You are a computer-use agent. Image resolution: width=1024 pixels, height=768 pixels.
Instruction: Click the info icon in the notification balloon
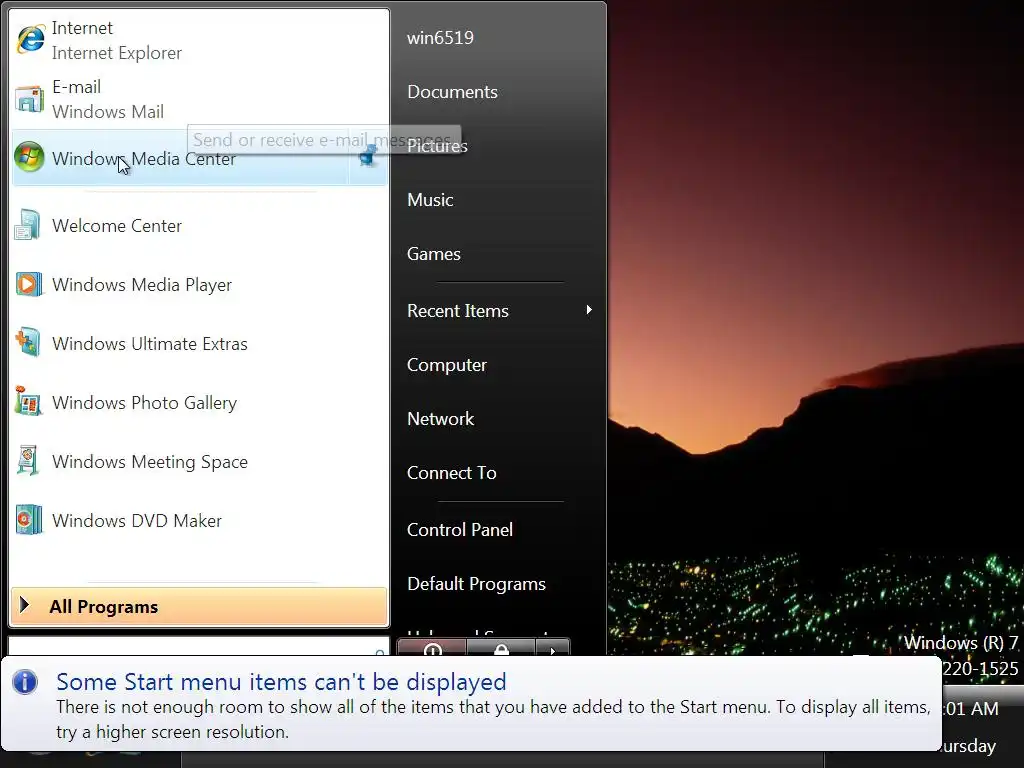(x=25, y=682)
